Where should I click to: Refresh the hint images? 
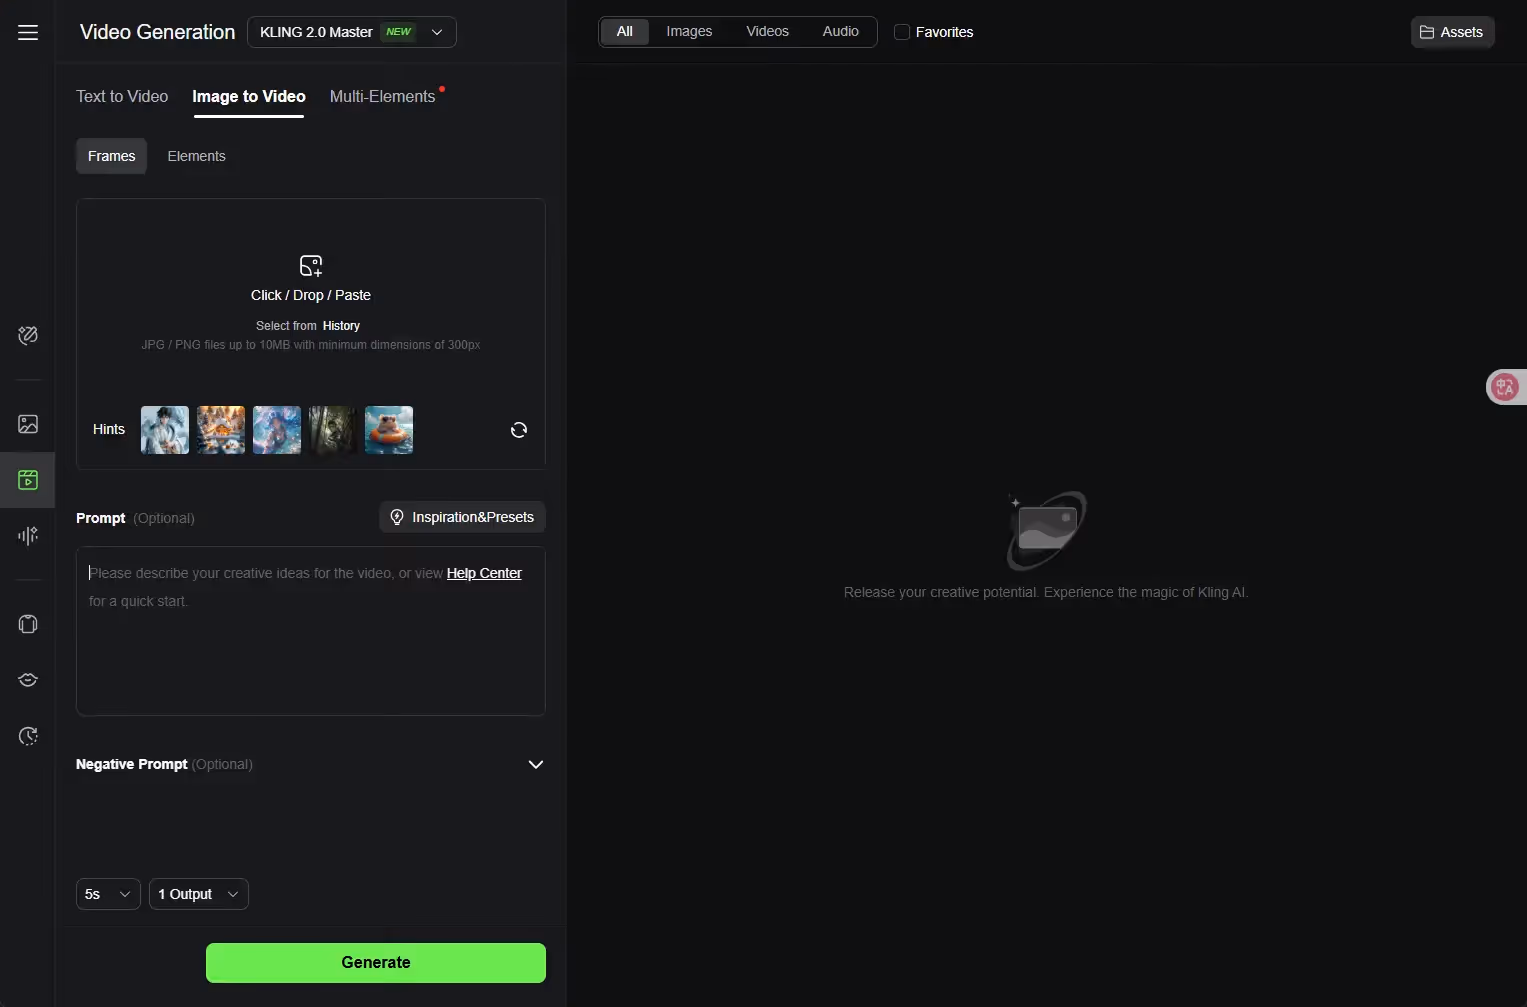[x=519, y=430]
